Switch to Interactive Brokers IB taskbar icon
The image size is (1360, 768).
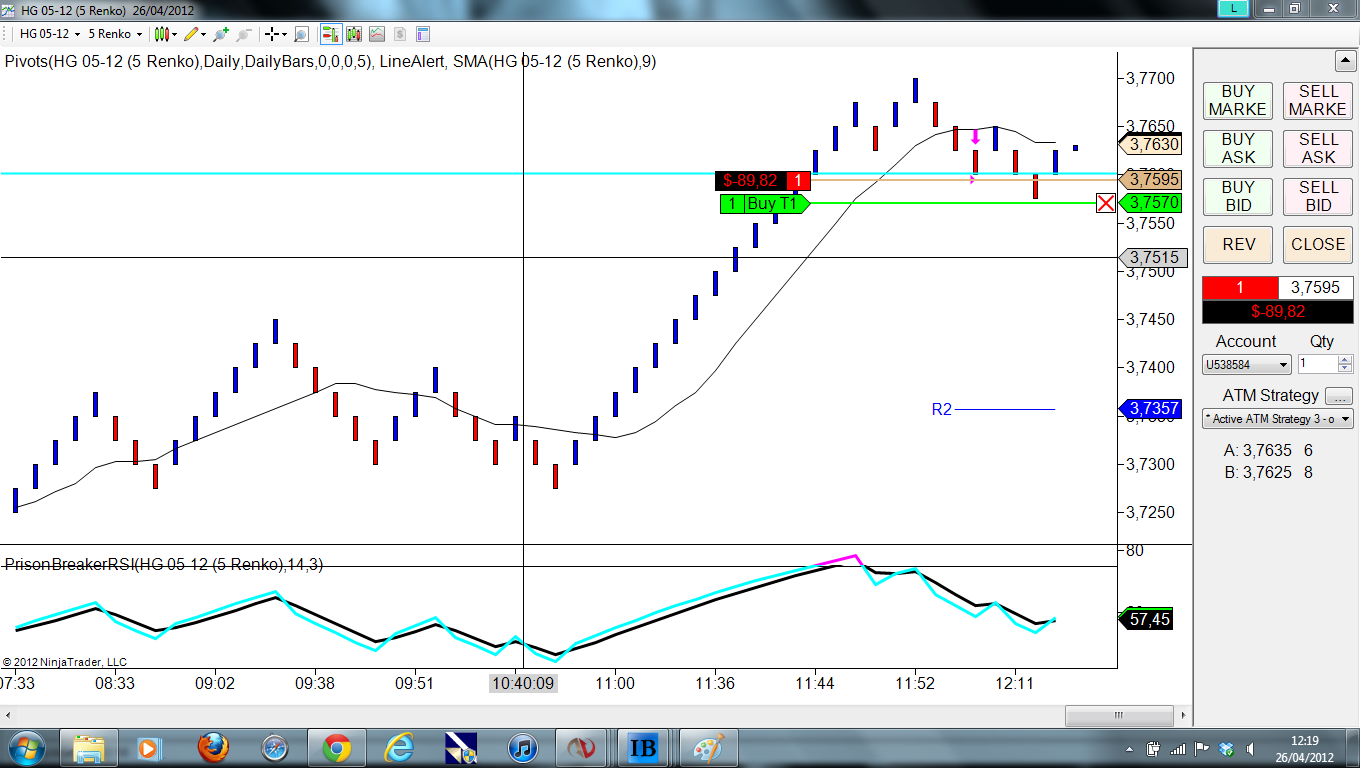tap(645, 747)
